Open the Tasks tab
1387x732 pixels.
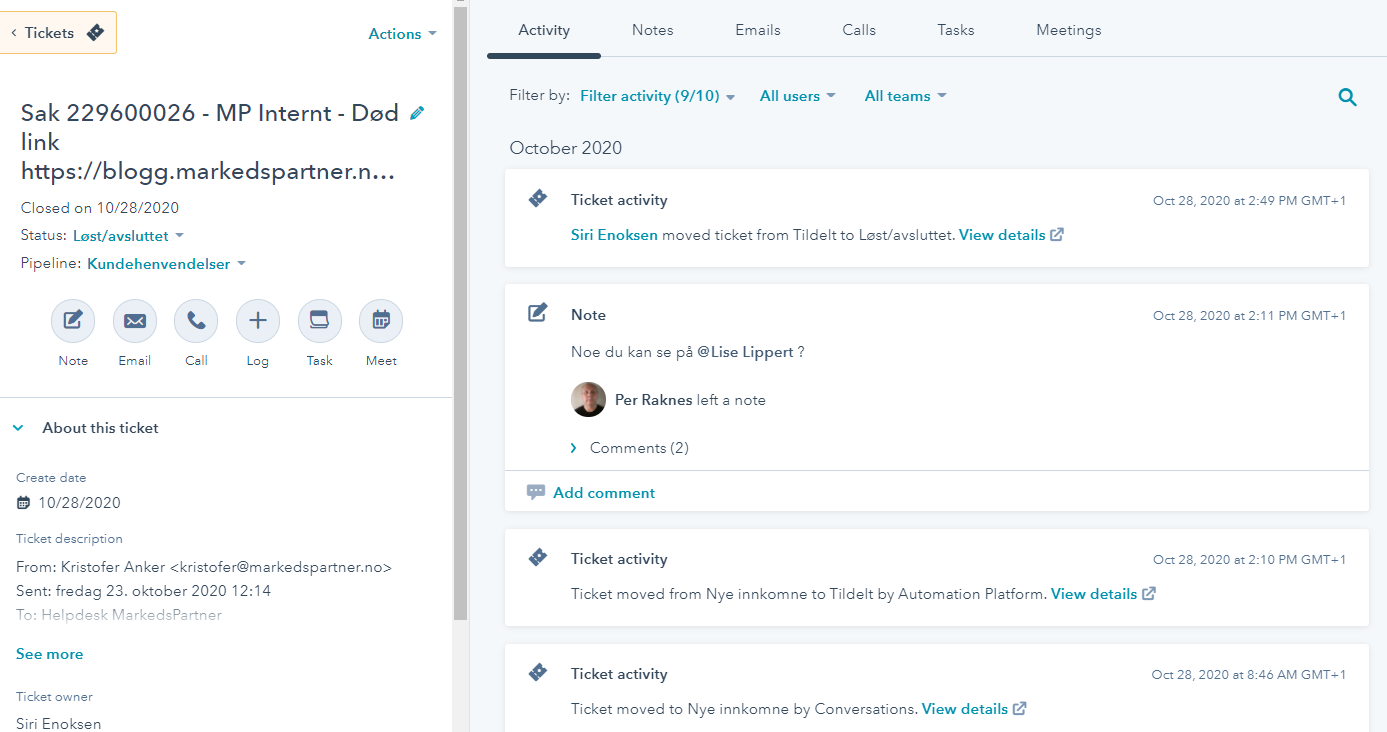point(956,30)
